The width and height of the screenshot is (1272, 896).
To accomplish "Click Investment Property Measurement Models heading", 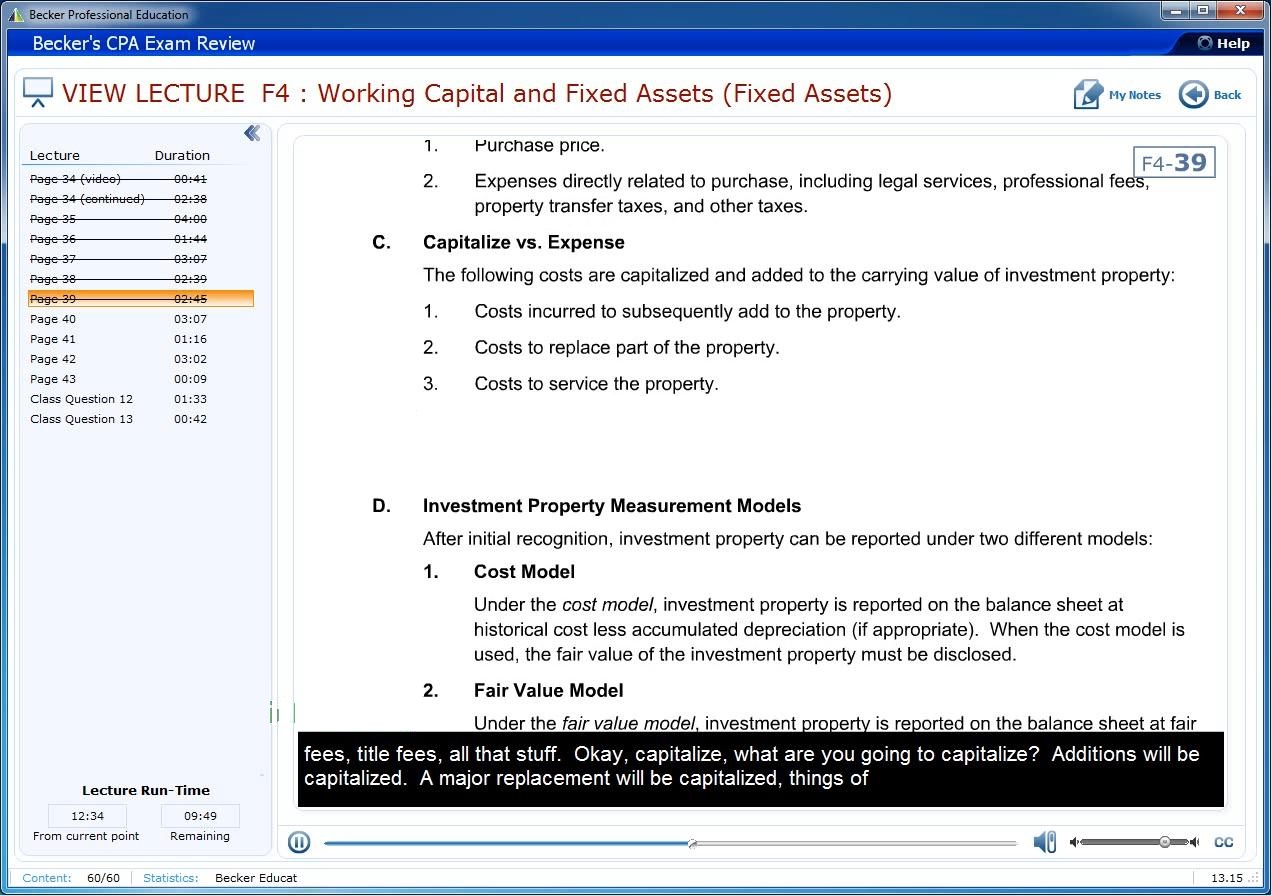I will (612, 506).
